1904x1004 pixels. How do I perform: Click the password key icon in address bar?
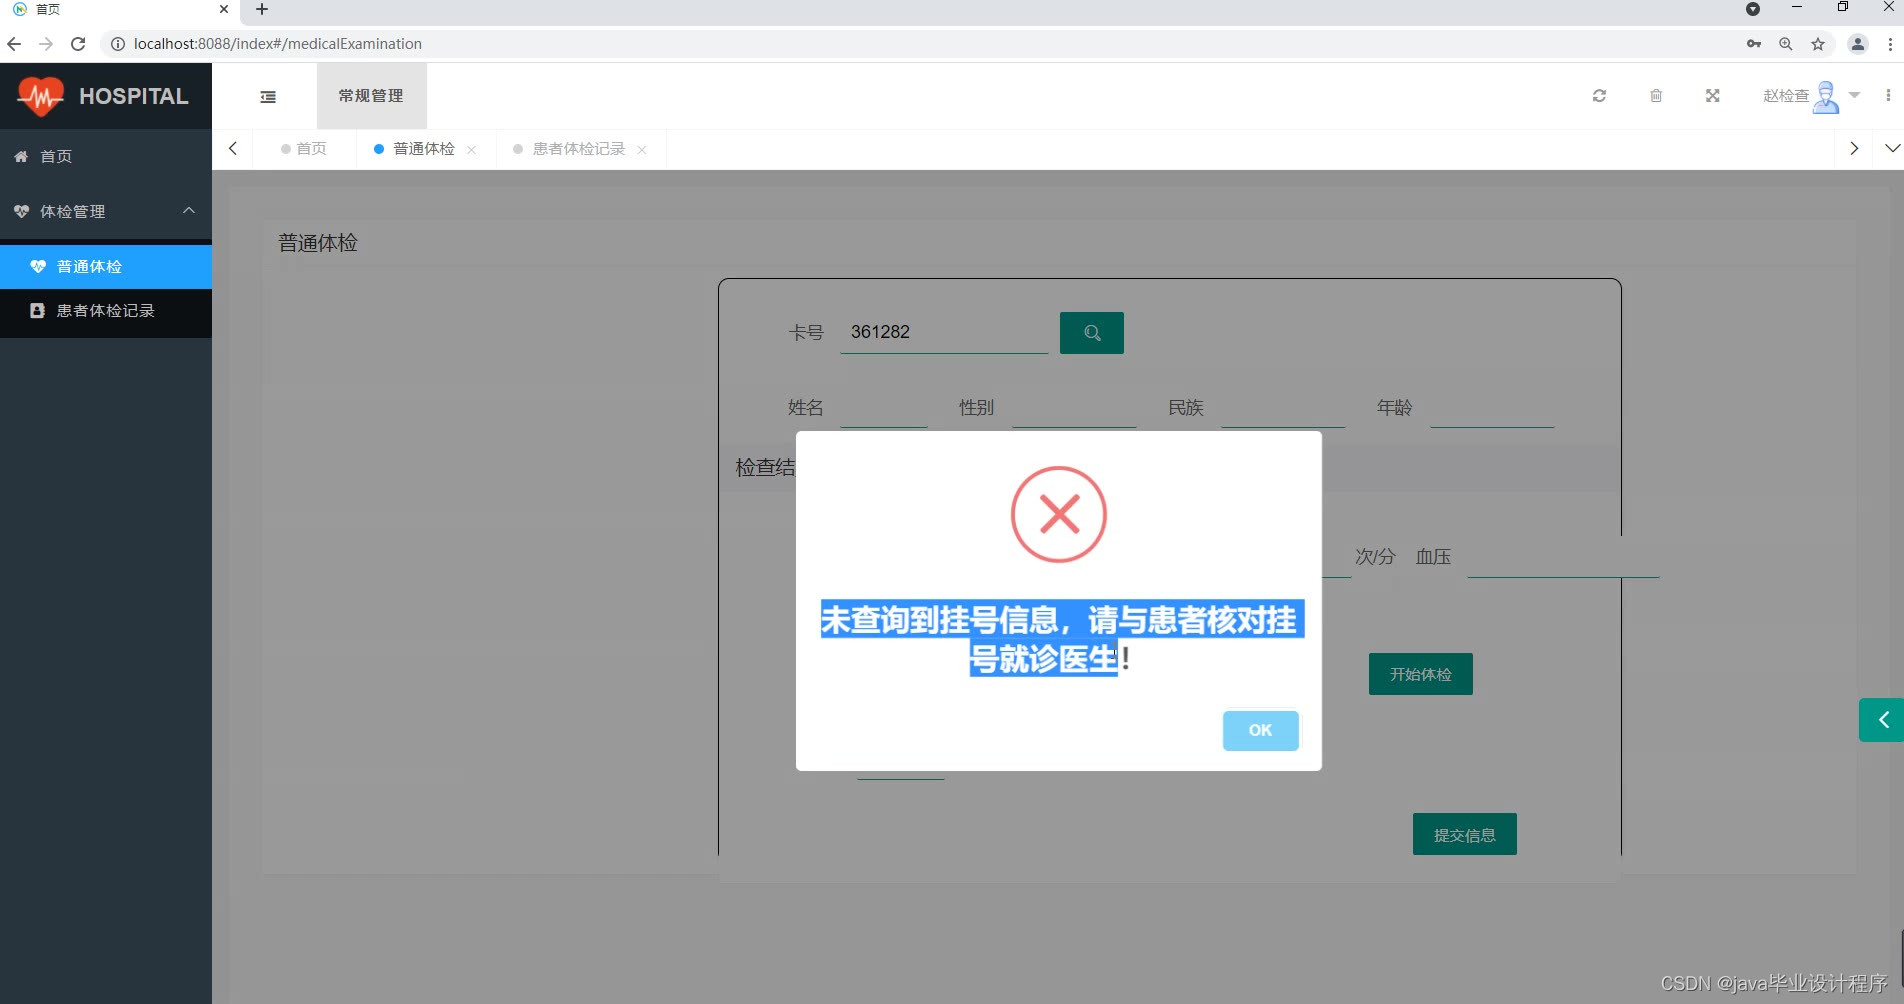tap(1754, 44)
